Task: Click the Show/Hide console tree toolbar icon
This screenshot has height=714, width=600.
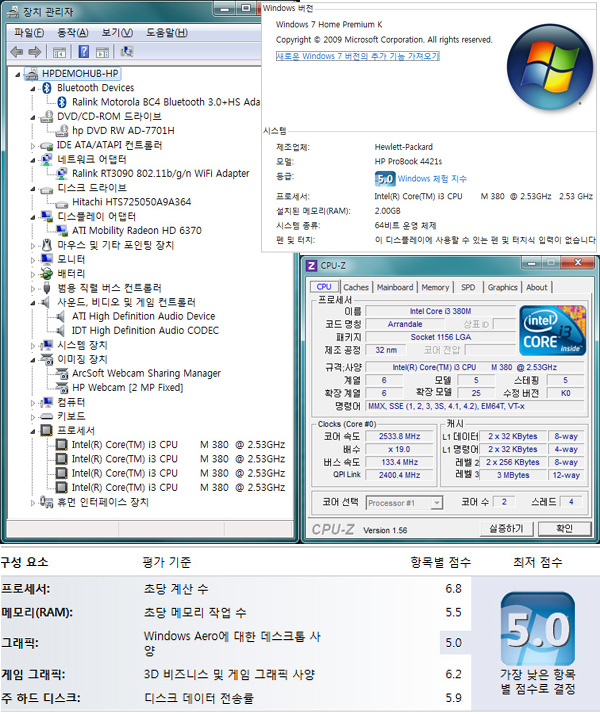Action: (59, 52)
